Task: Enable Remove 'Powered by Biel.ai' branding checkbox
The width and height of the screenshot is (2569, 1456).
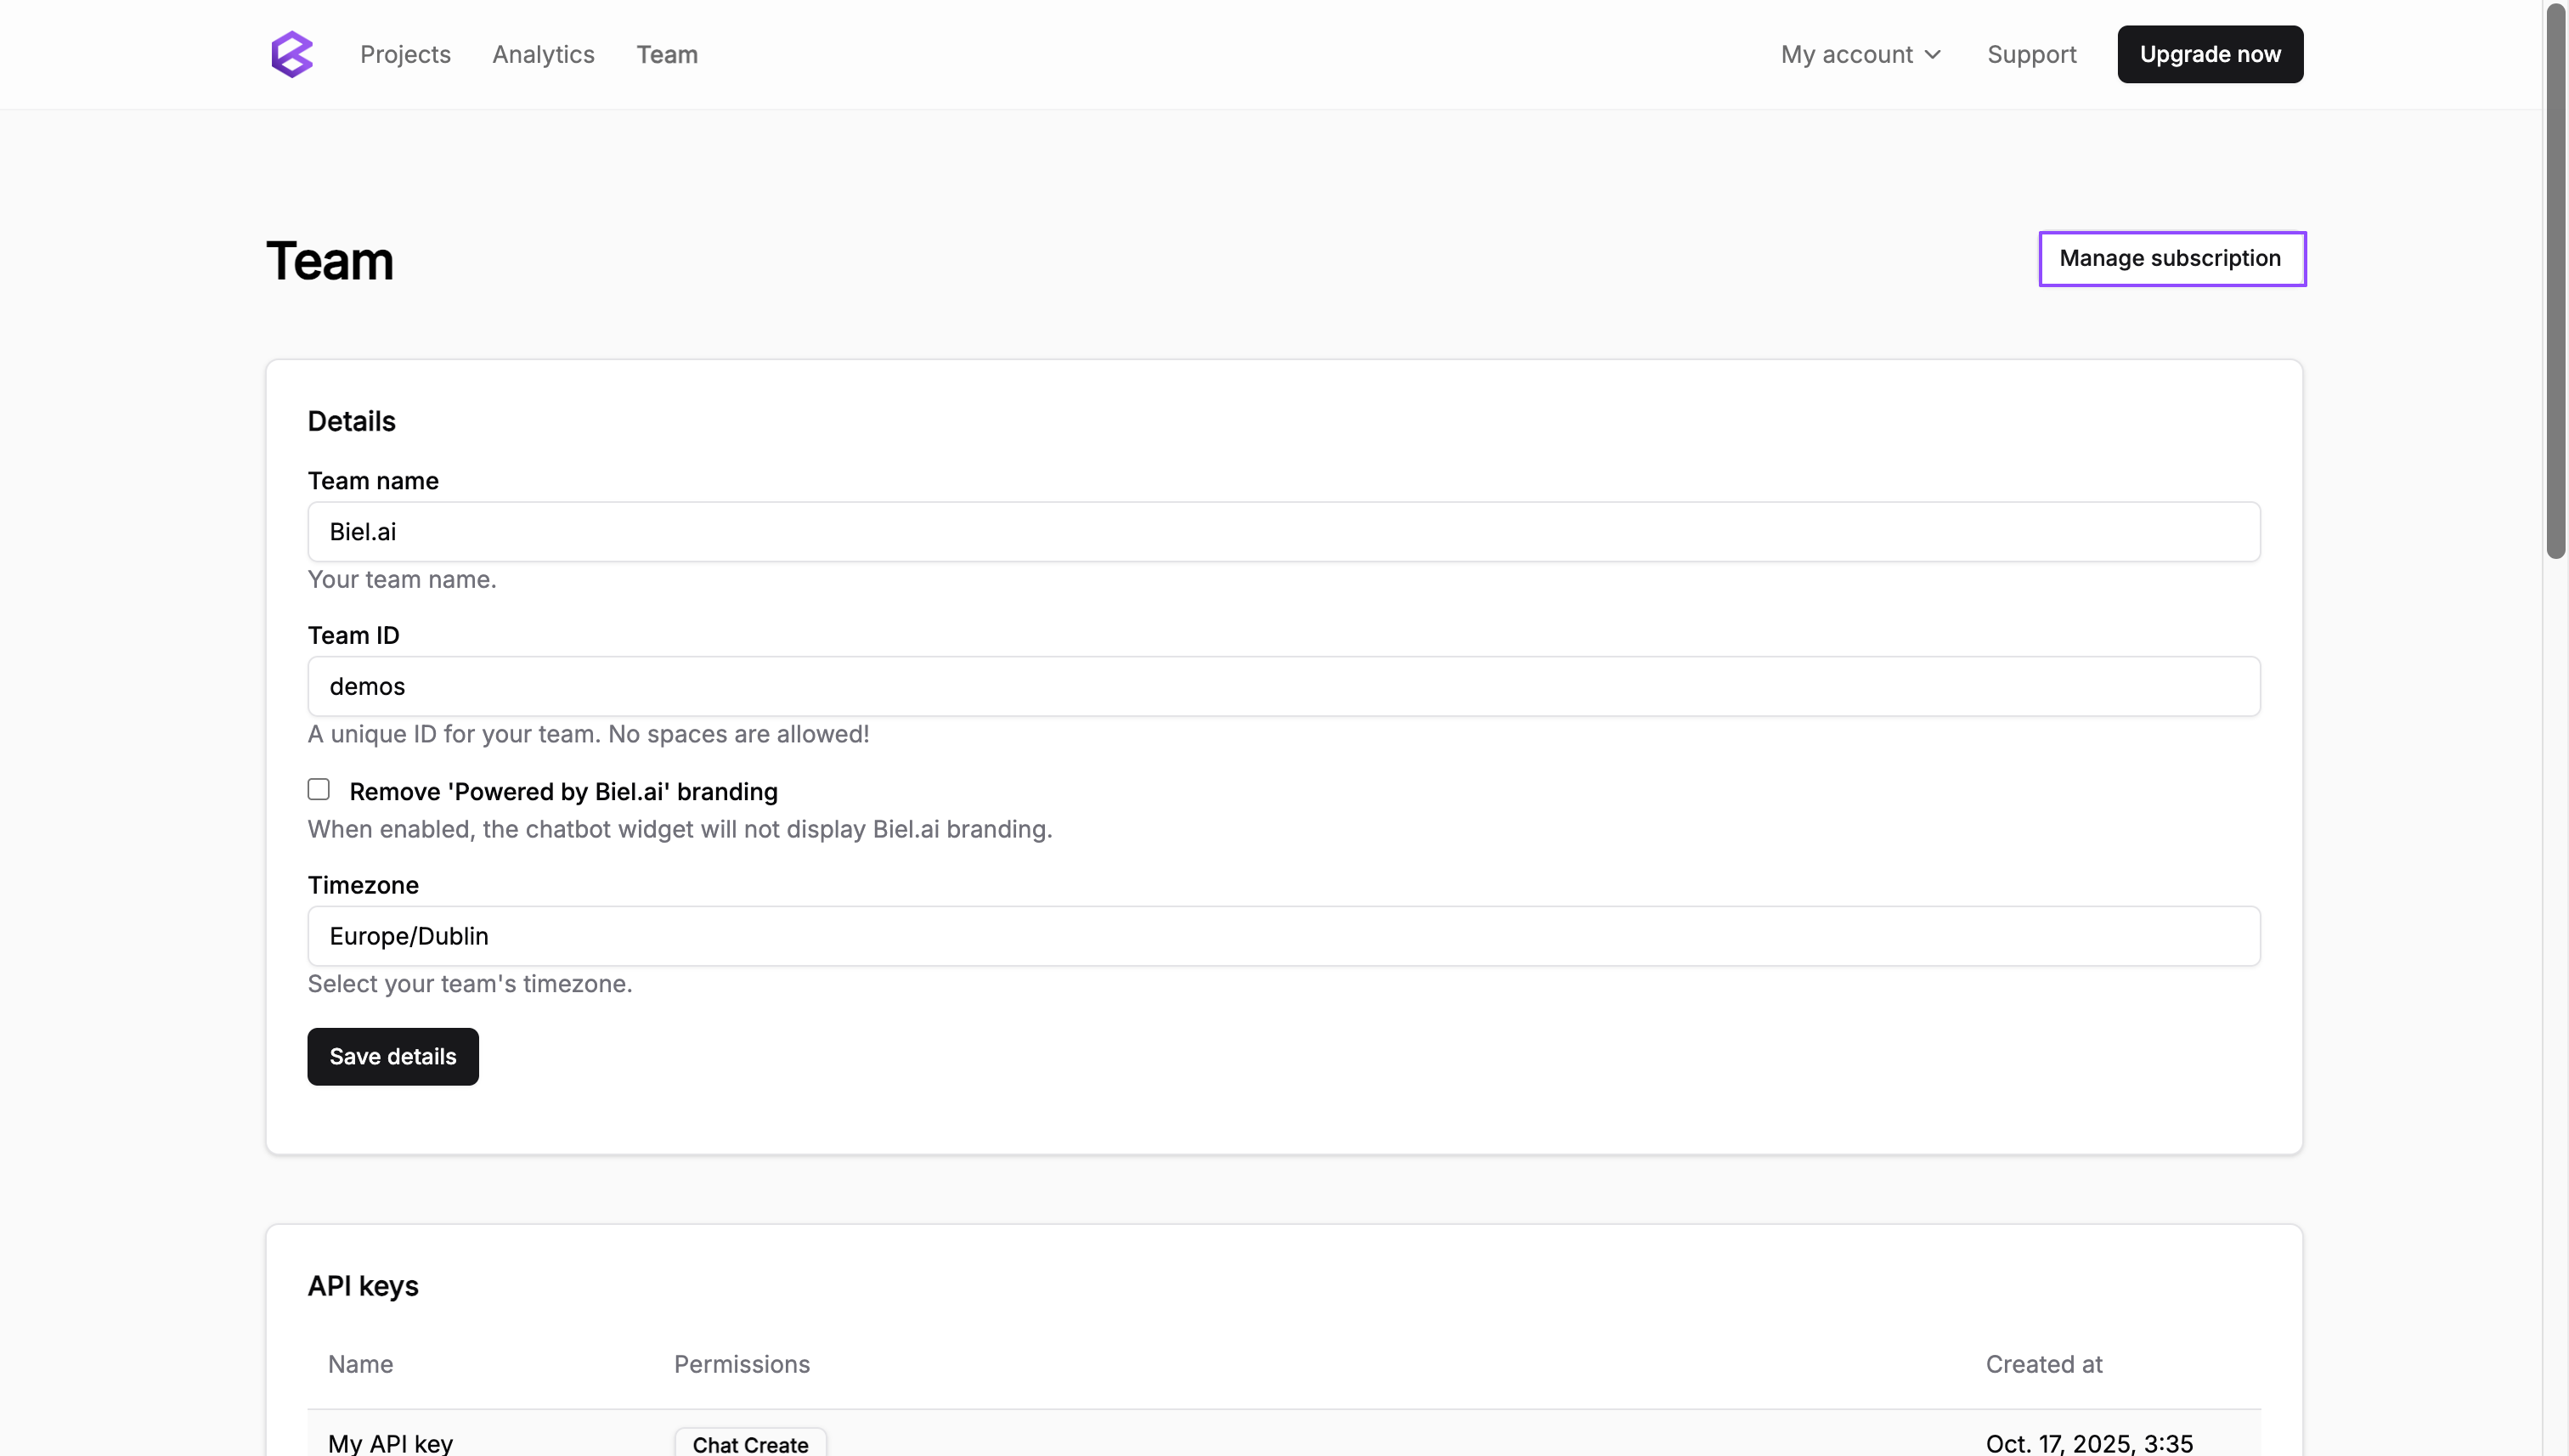Action: 318,789
